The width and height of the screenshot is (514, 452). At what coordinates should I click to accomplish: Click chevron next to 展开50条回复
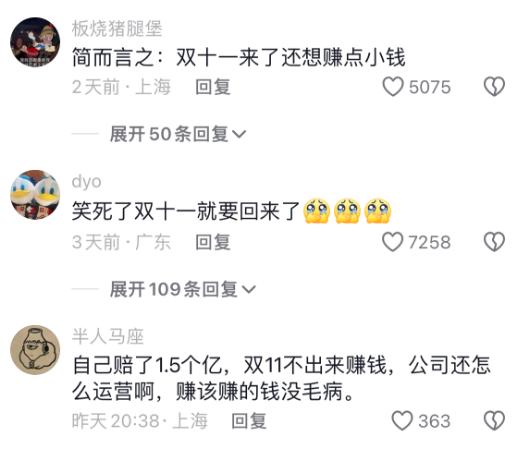[239, 134]
